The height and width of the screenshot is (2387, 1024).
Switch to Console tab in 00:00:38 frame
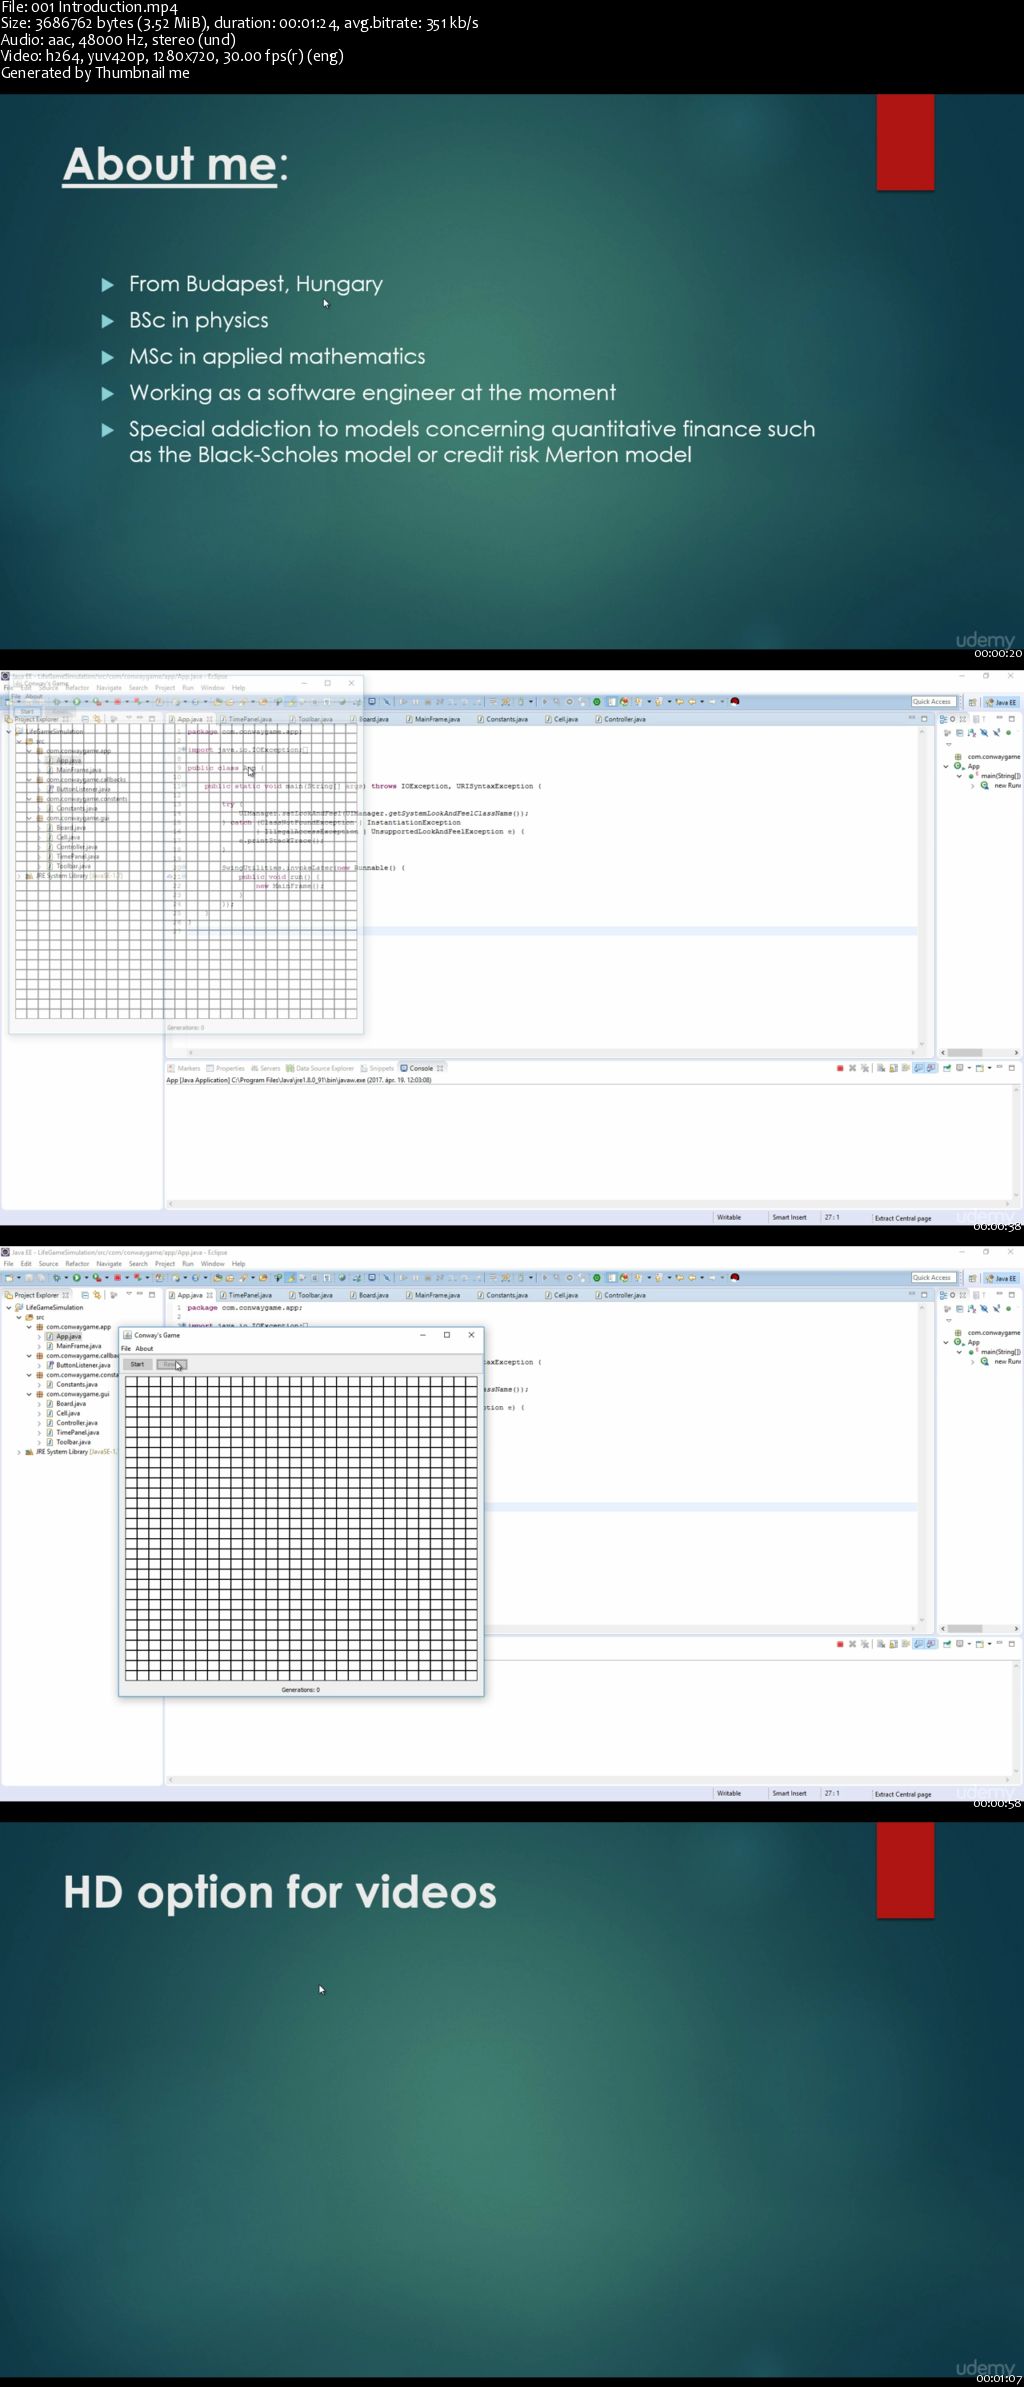click(422, 1068)
